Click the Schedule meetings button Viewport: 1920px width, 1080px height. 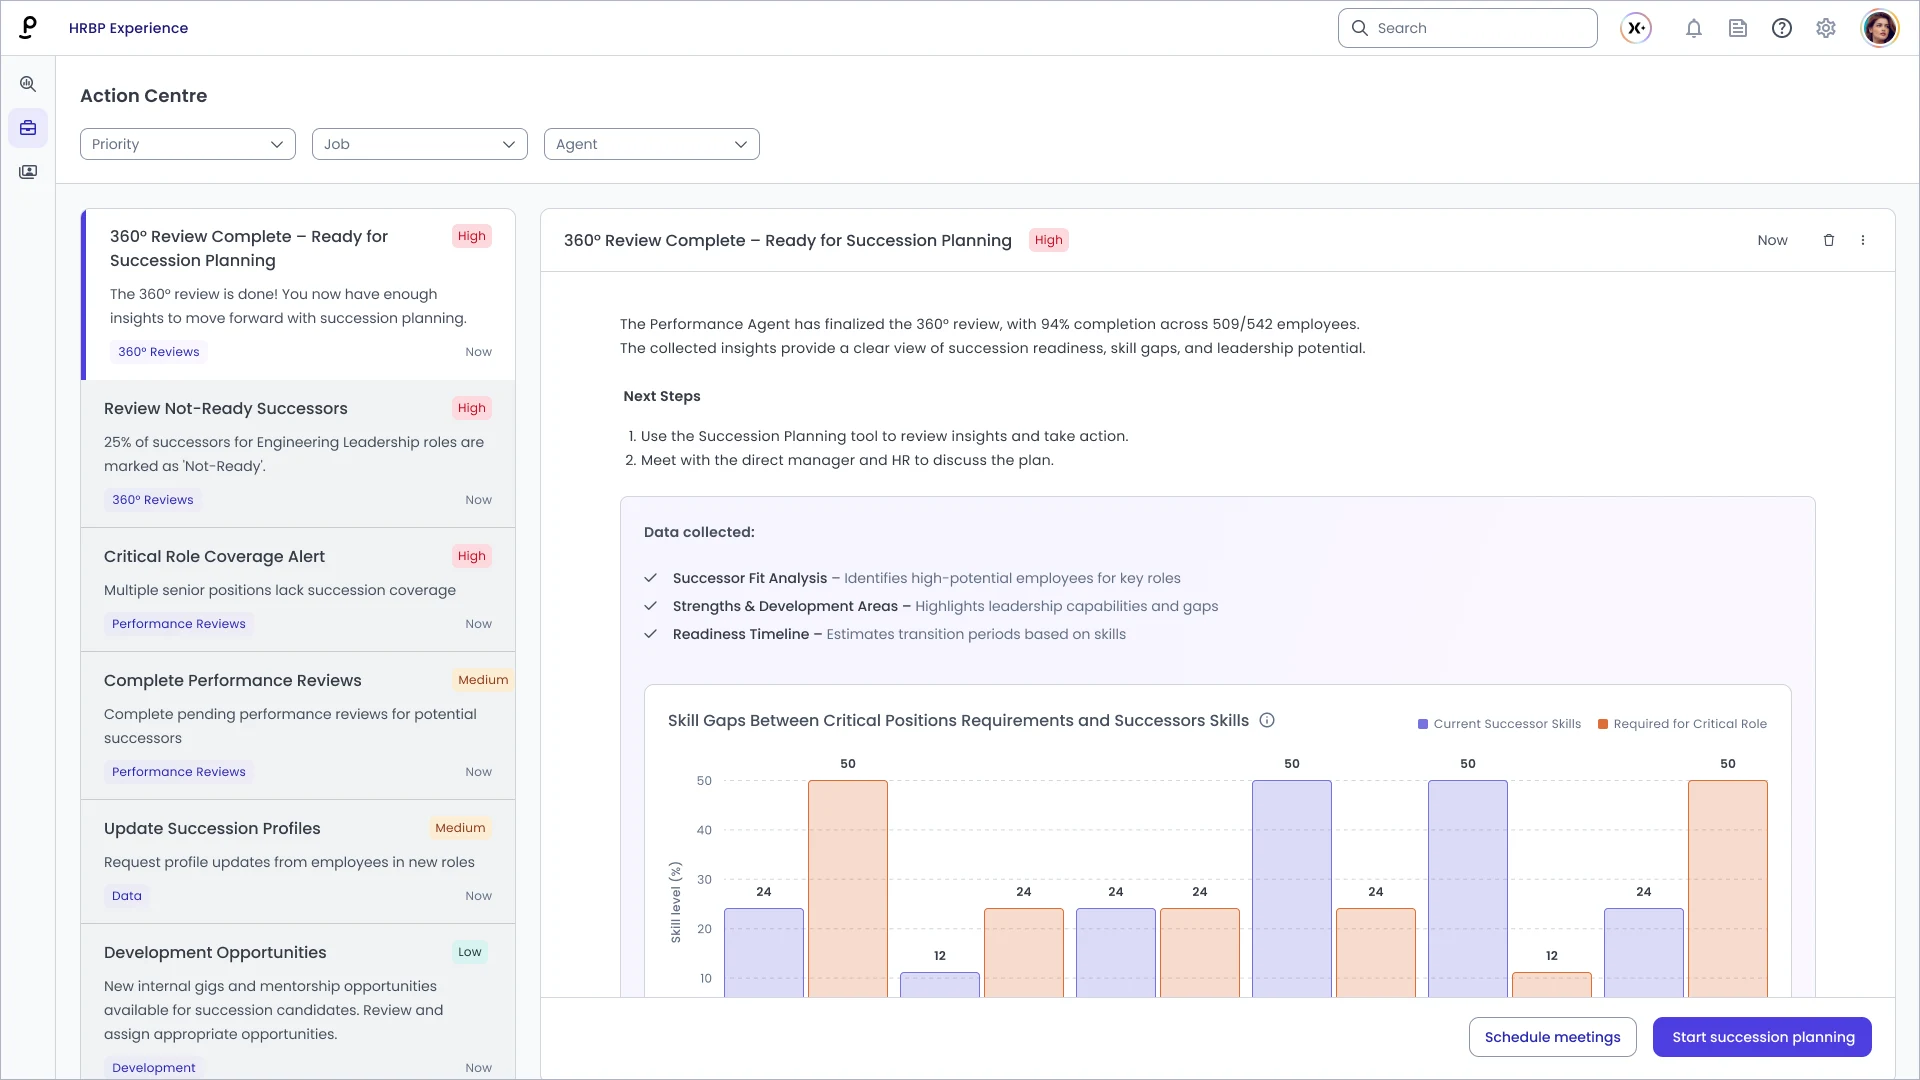pos(1553,1037)
